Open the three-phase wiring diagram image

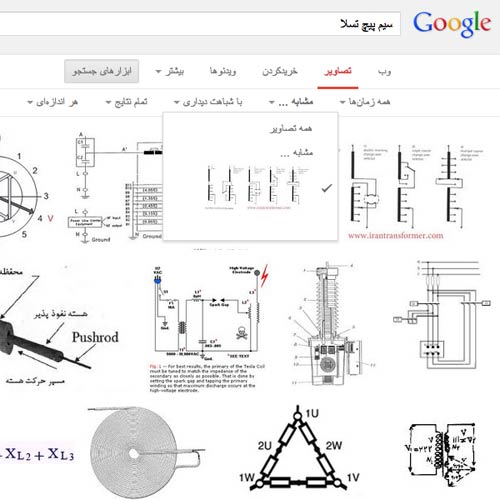[x=442, y=315]
